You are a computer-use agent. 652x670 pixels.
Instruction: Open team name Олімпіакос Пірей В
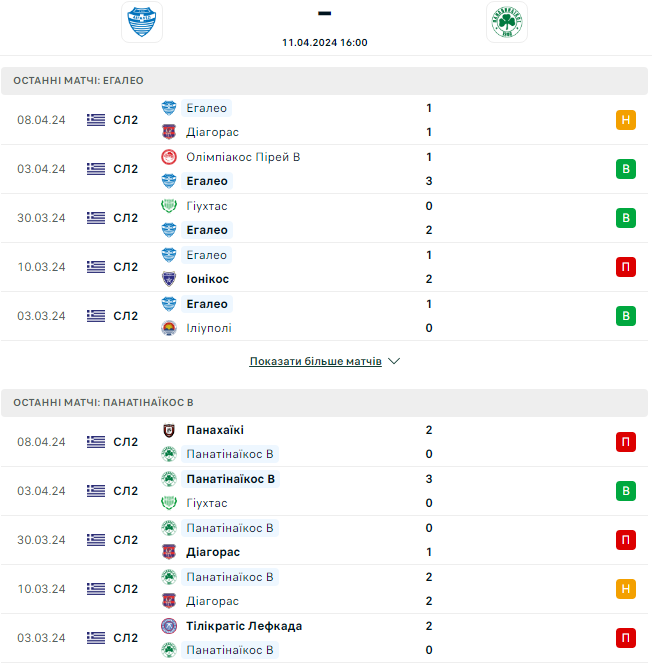243,157
